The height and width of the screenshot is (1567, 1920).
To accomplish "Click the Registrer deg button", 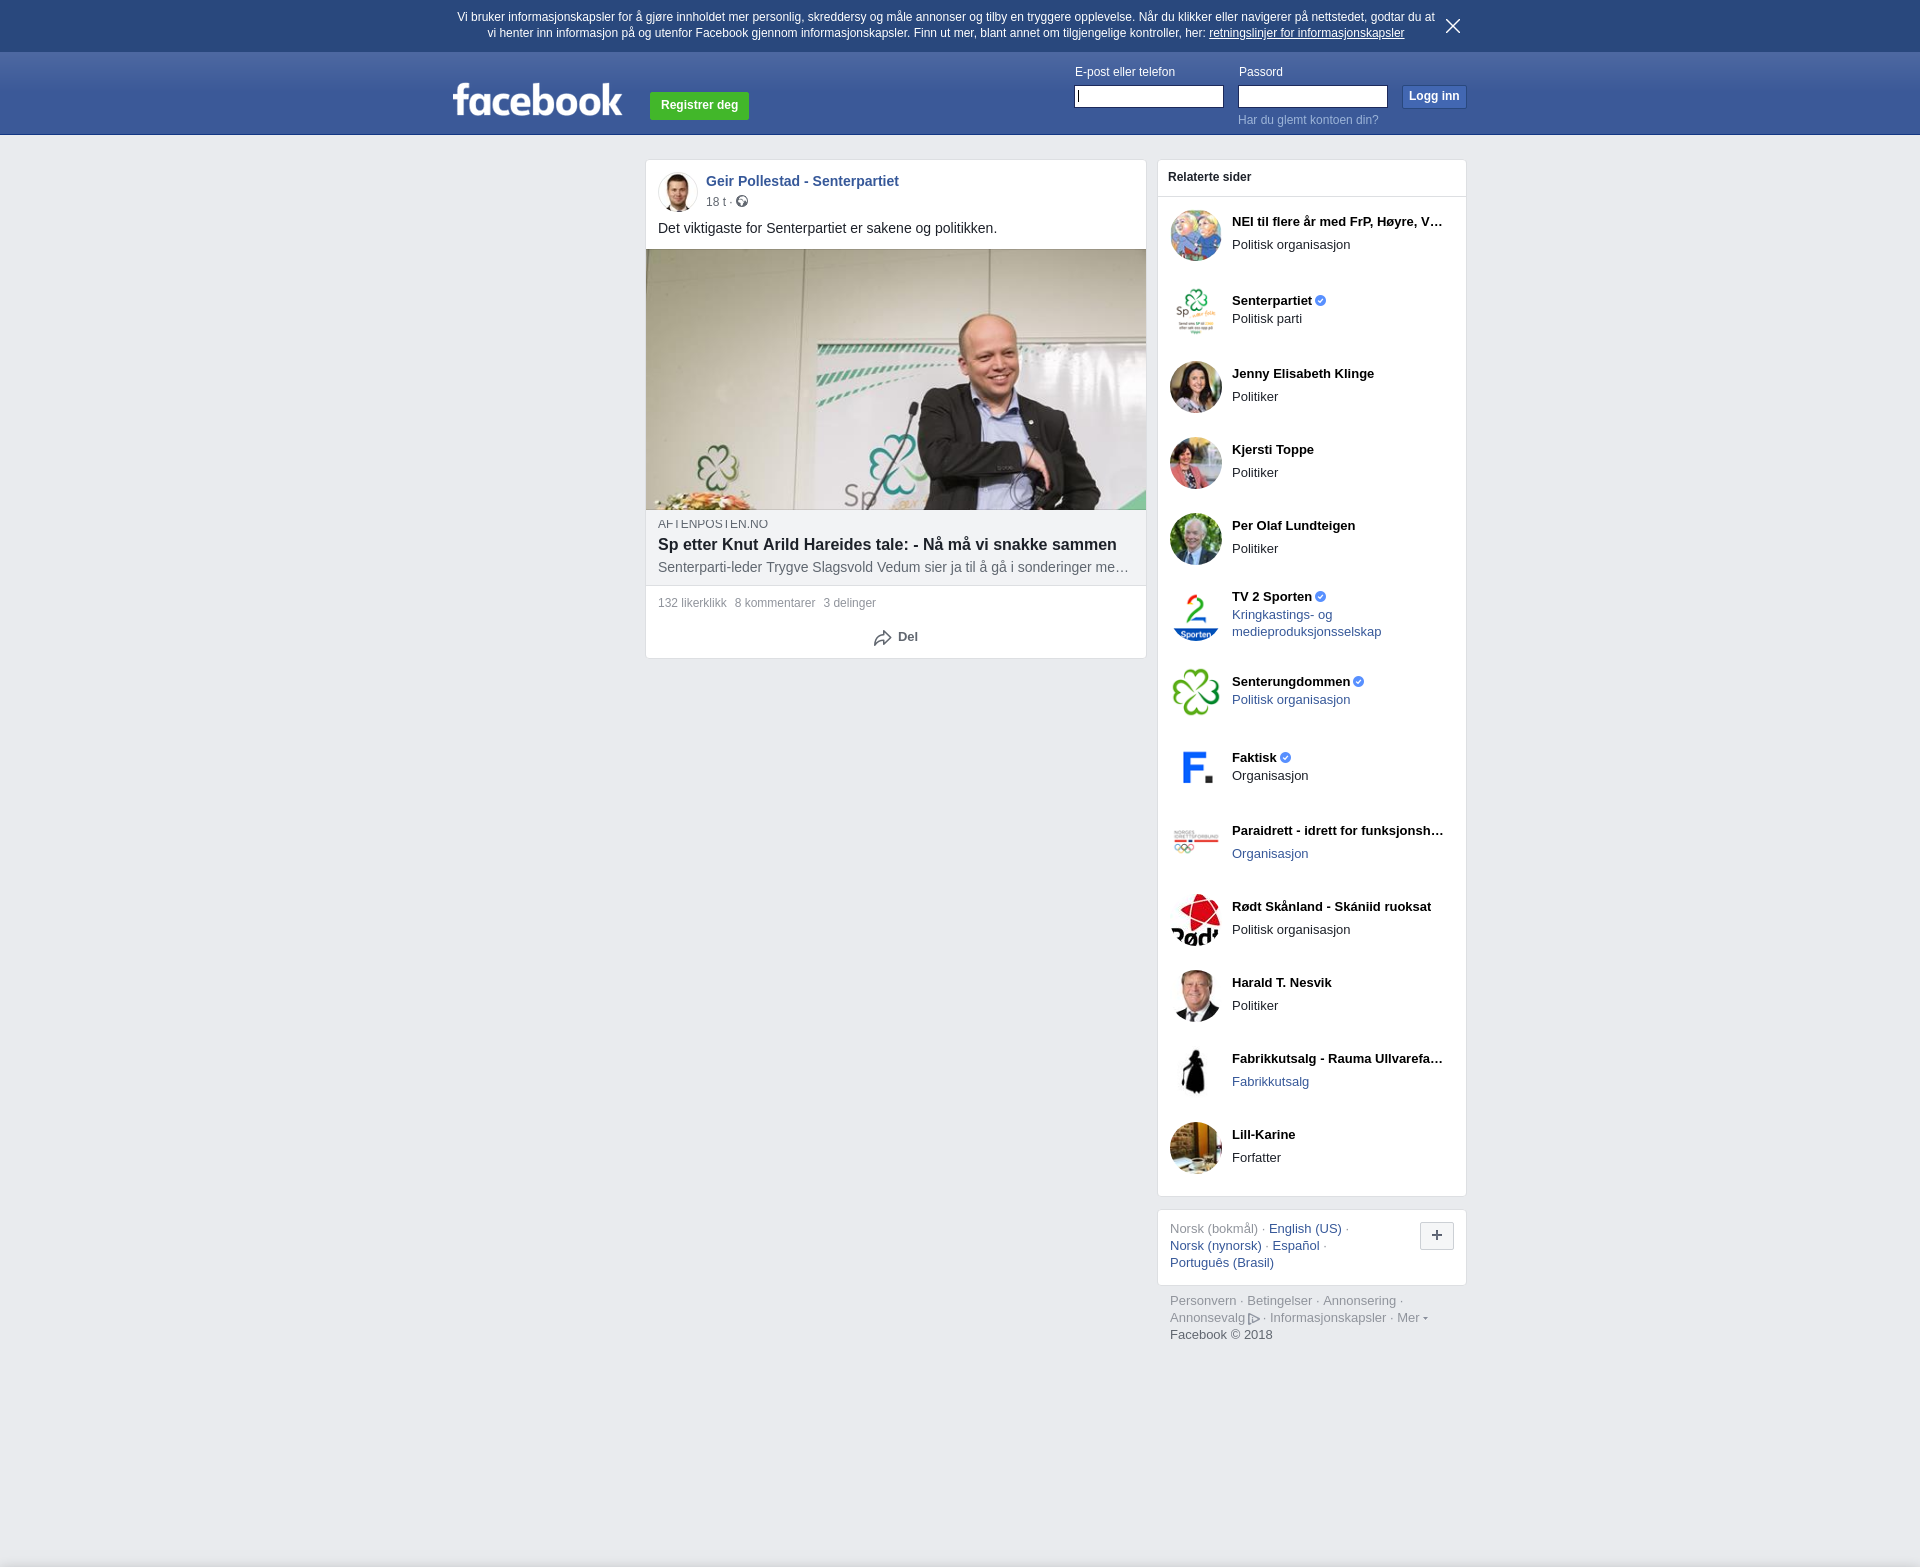I will coord(699,106).
